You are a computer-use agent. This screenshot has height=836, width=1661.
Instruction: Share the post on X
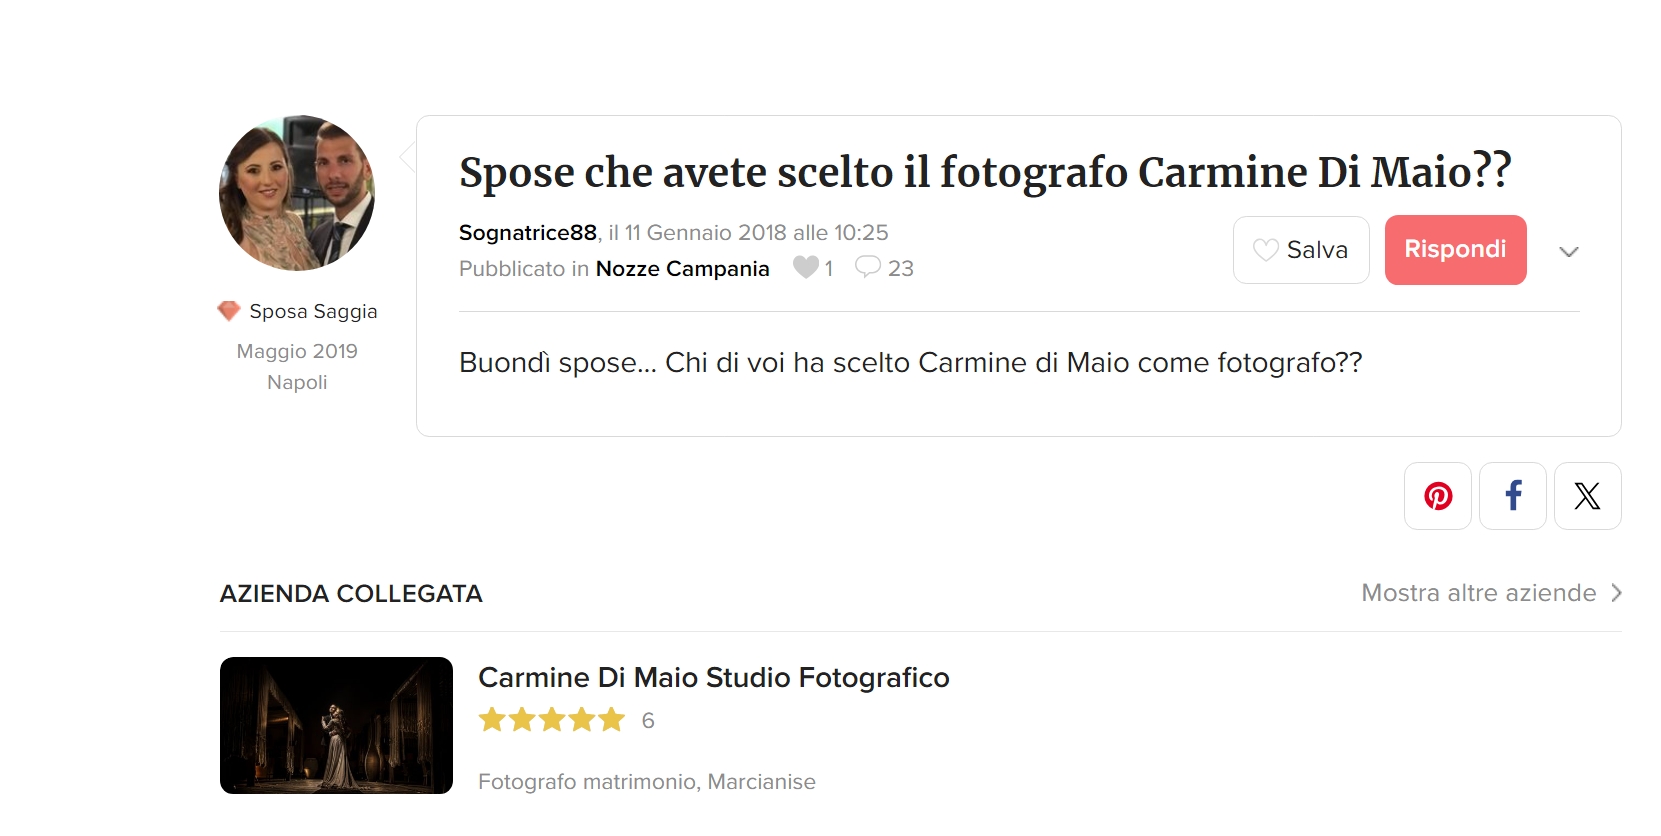coord(1587,496)
